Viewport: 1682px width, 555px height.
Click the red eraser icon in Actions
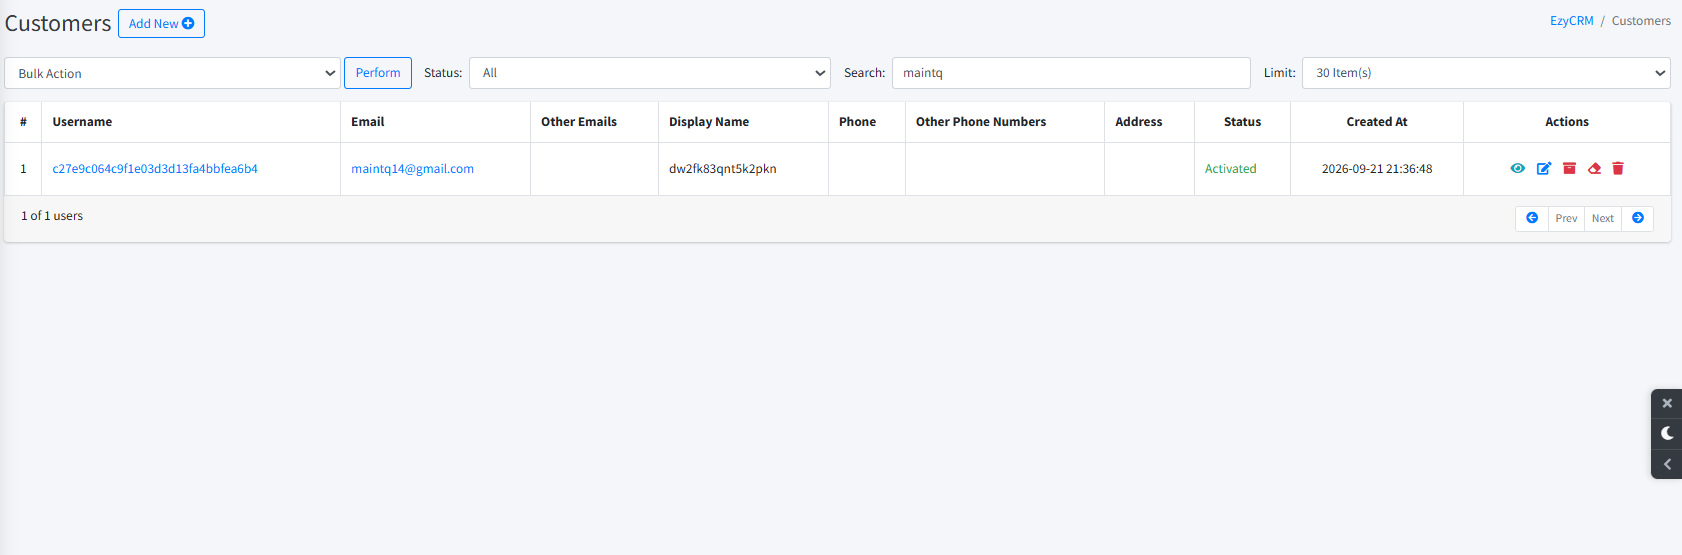point(1594,168)
